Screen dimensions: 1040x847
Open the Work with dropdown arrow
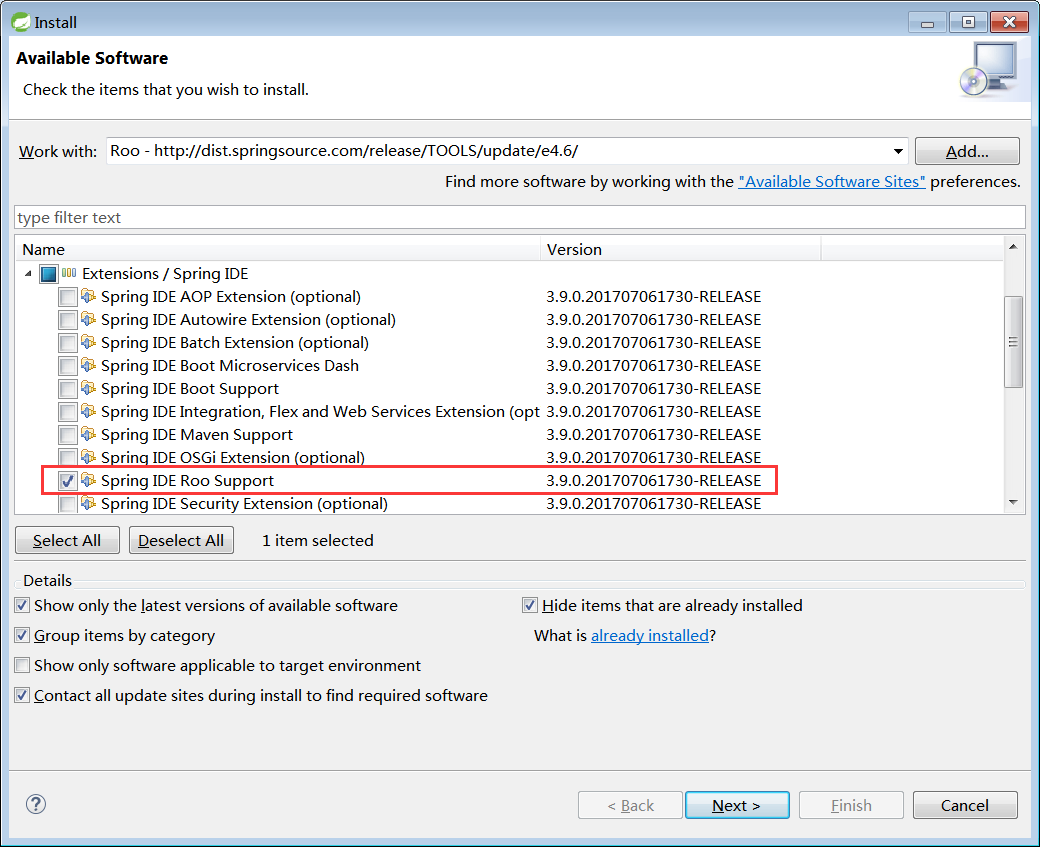point(898,151)
